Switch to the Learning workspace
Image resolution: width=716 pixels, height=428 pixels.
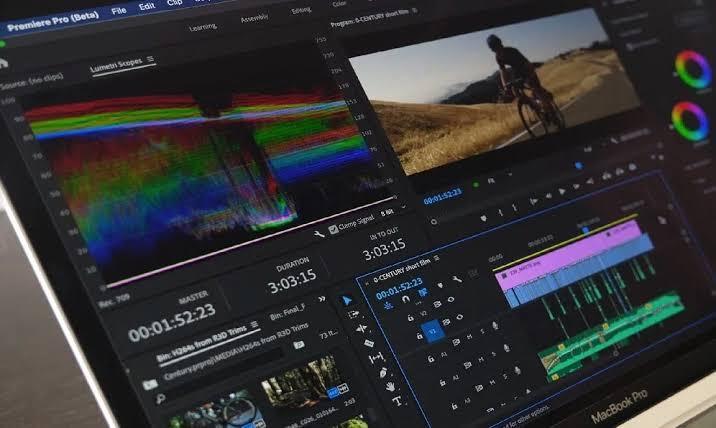point(203,27)
